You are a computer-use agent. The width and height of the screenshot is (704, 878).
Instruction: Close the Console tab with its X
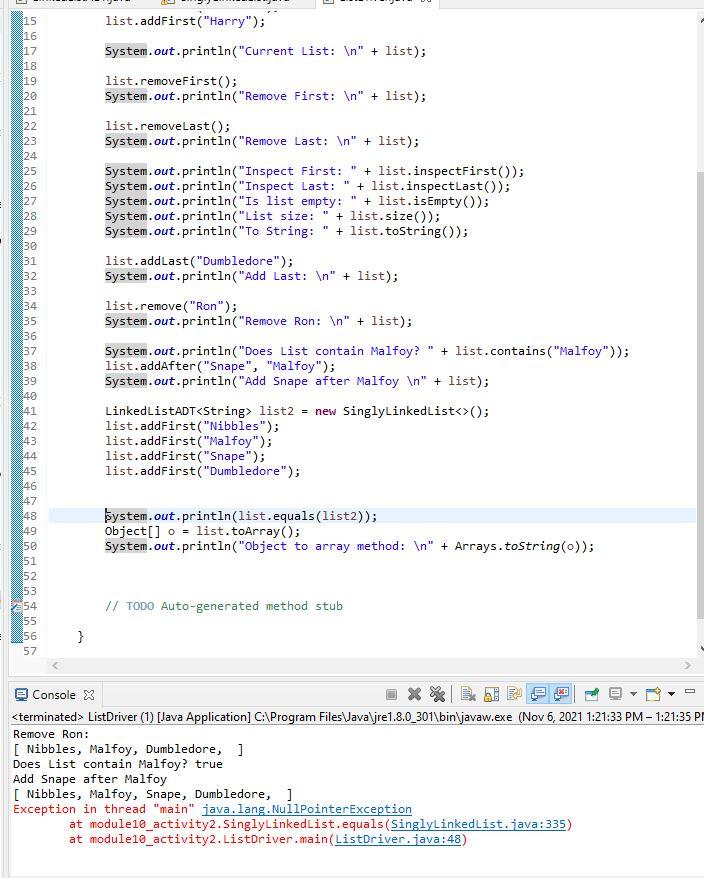[88, 695]
